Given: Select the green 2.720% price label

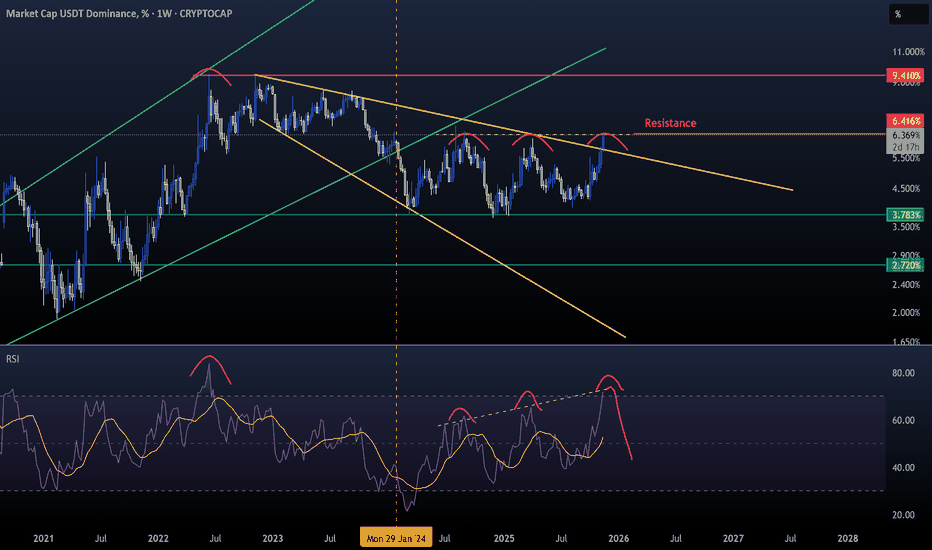Looking at the screenshot, I should click(x=905, y=265).
